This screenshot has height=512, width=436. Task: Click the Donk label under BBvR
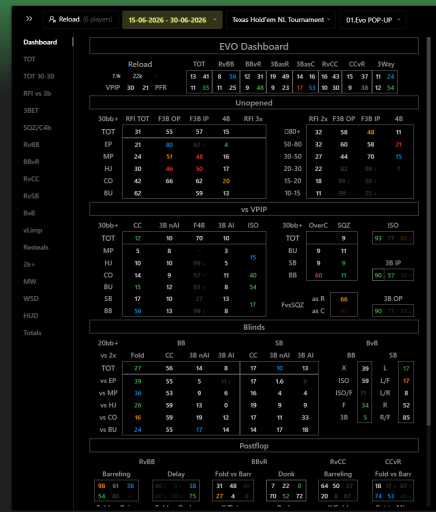coord(286,474)
